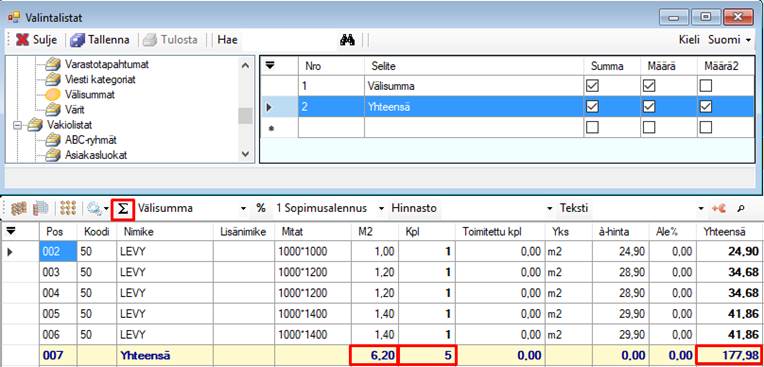The image size is (764, 367).
Task: Open the Teksti dropdown
Action: (701, 209)
